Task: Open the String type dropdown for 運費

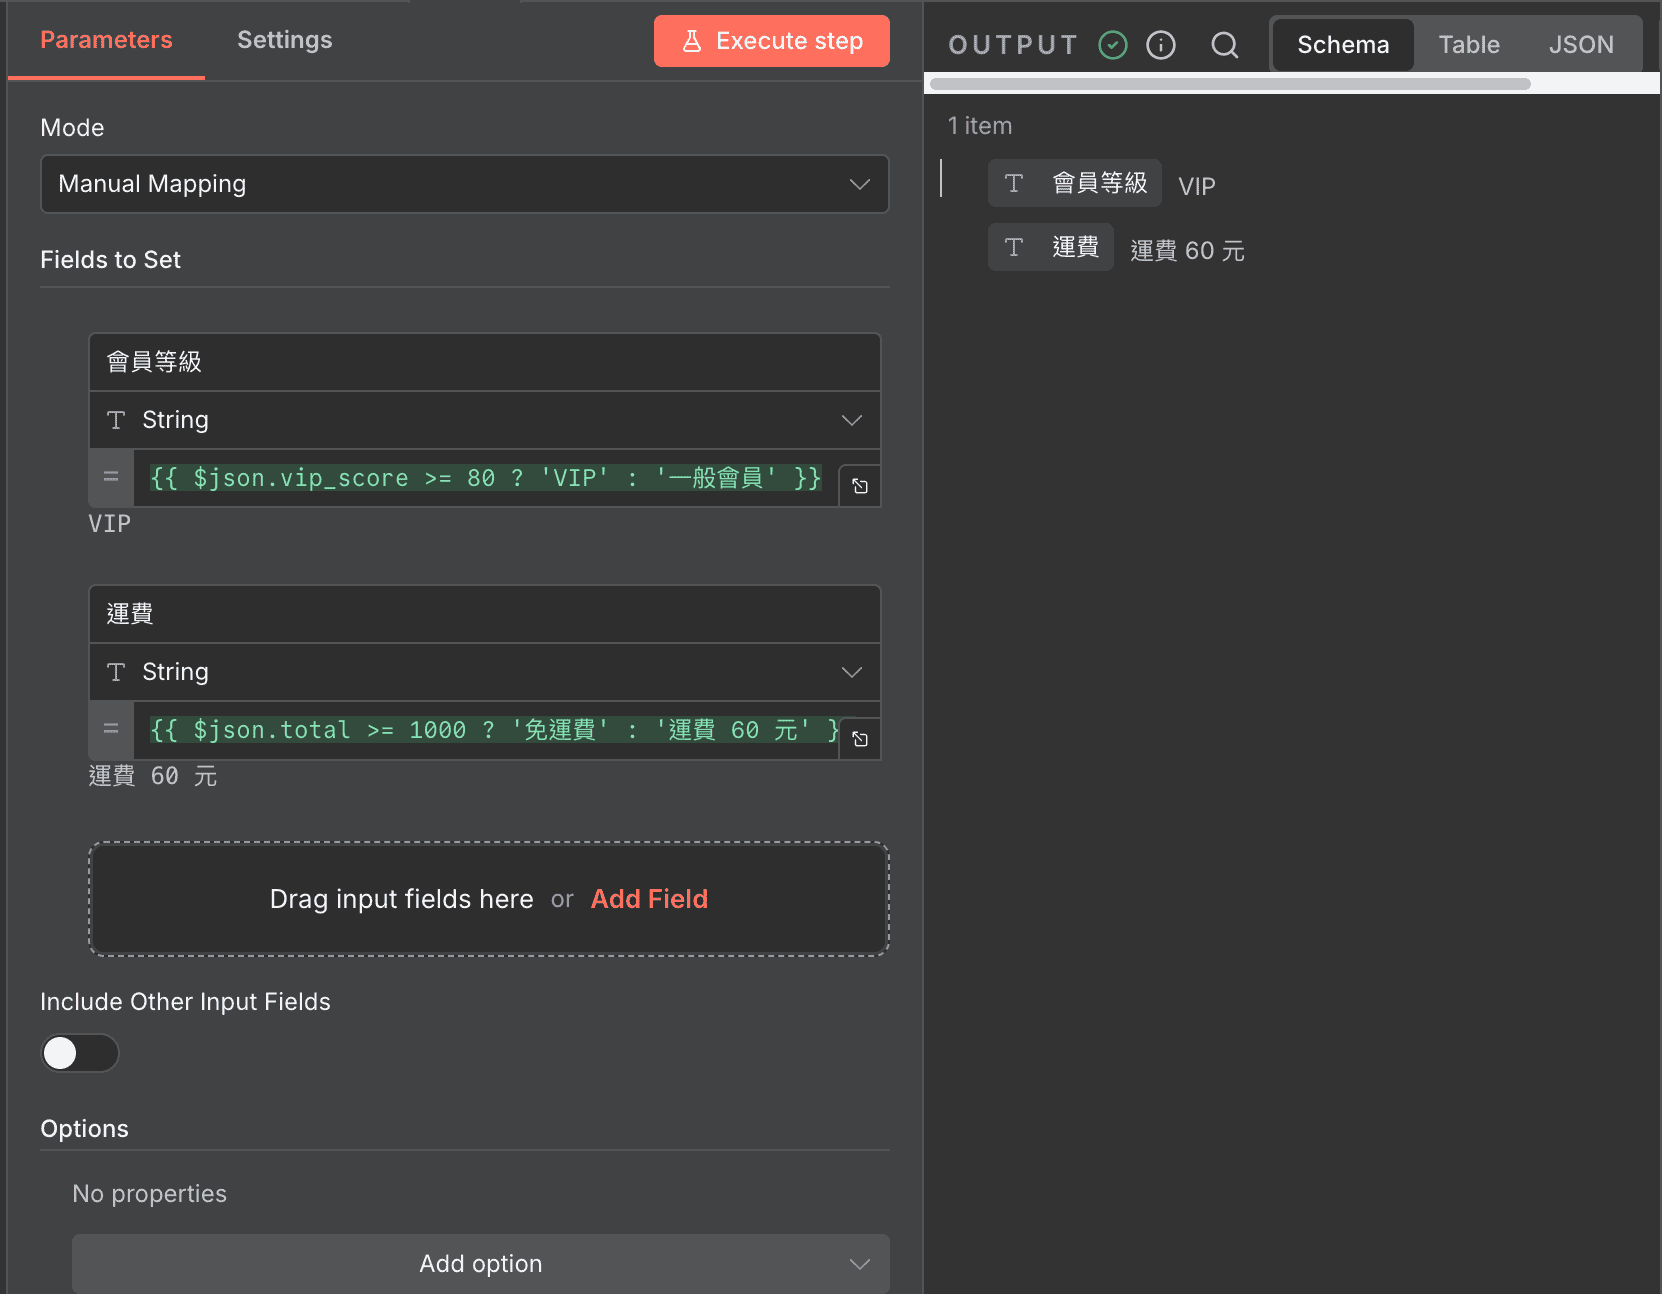Action: (x=484, y=672)
